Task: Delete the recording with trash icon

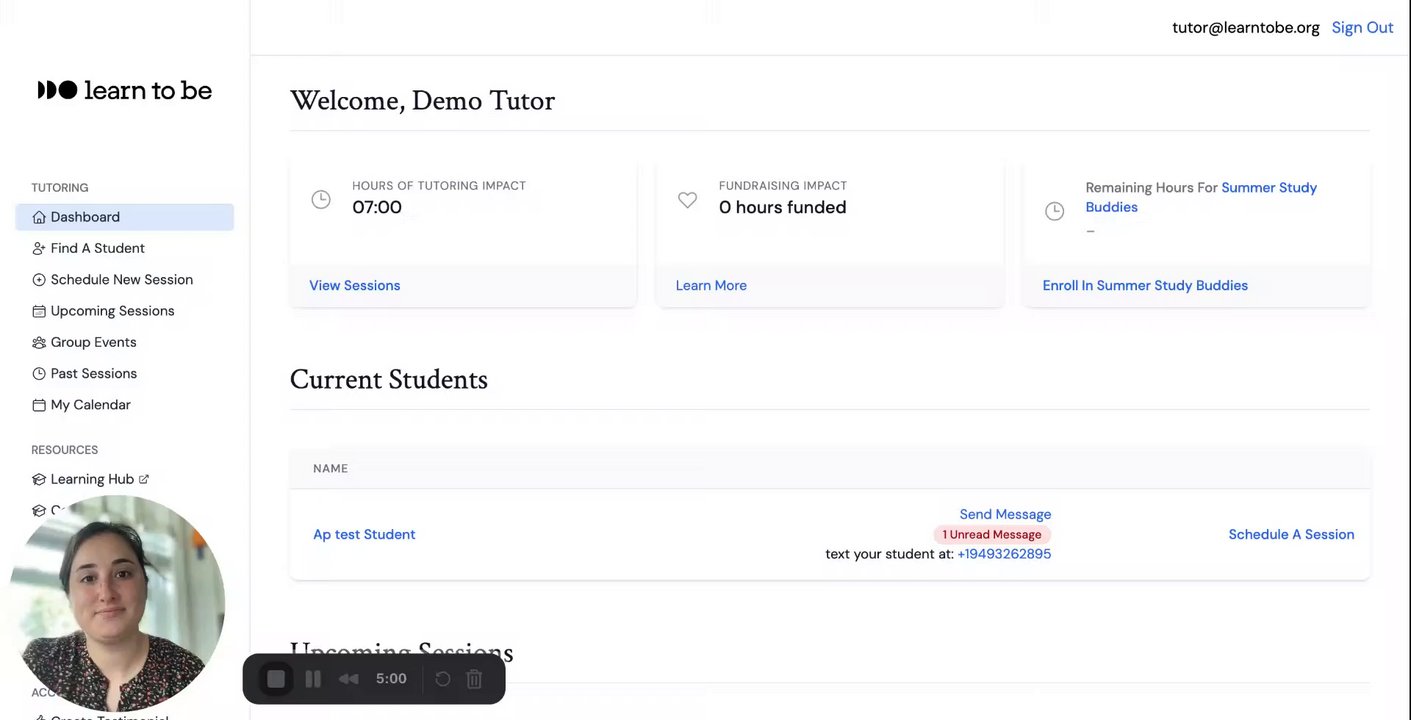Action: pos(475,679)
